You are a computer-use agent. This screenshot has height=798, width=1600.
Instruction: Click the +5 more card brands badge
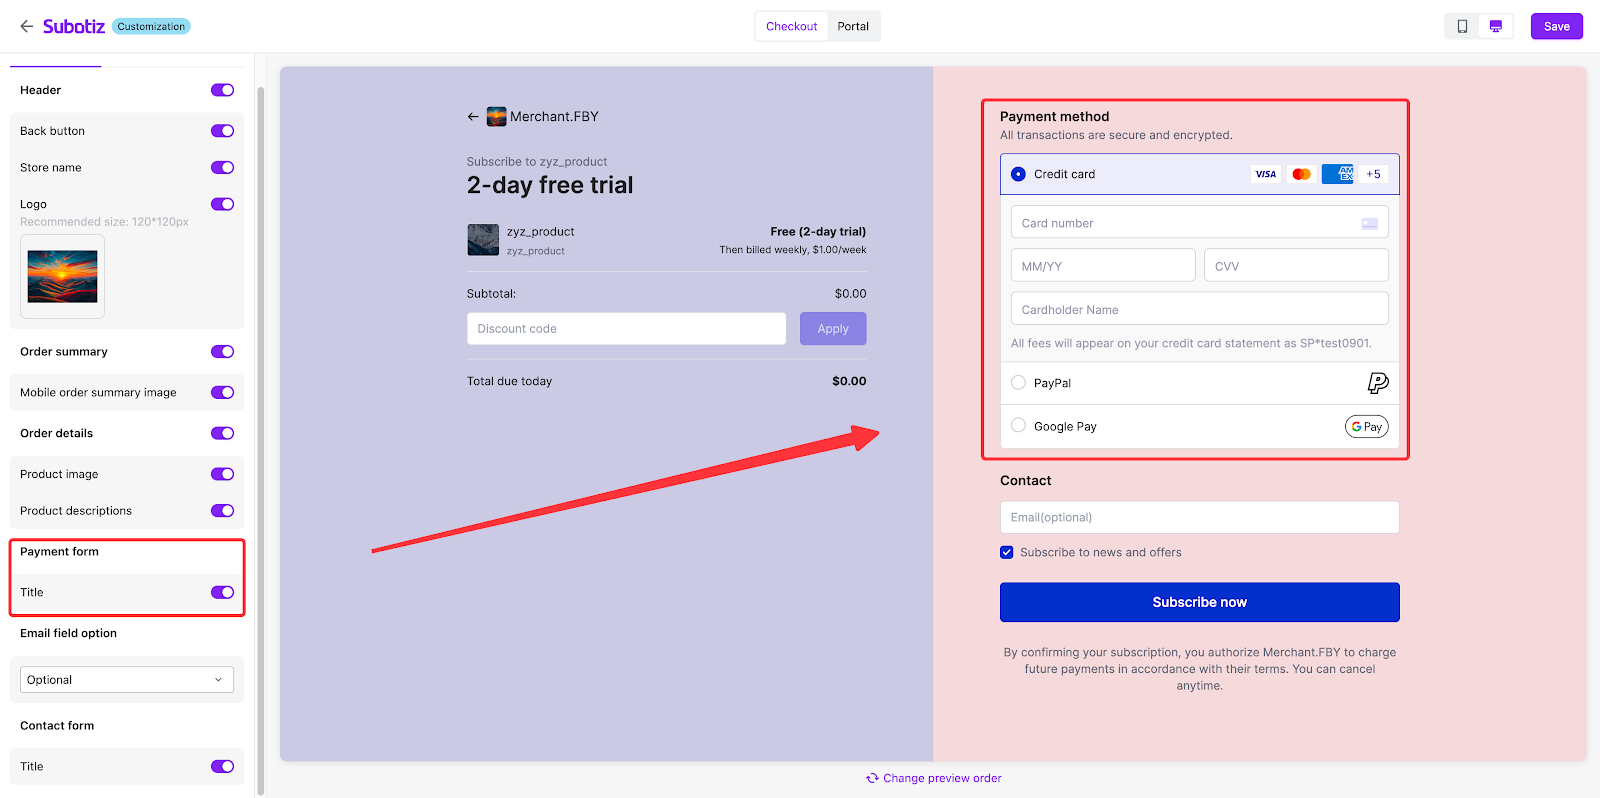[1373, 174]
